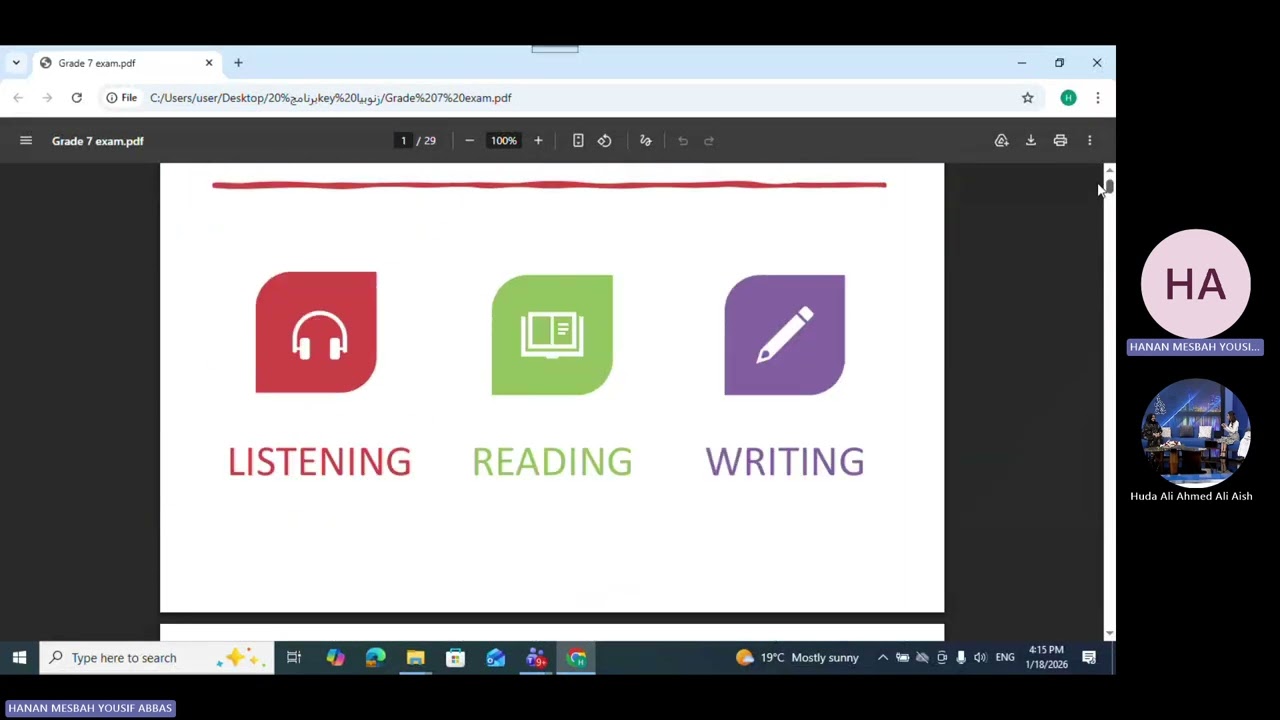
Task: Open a new Chrome tab
Action: (238, 63)
